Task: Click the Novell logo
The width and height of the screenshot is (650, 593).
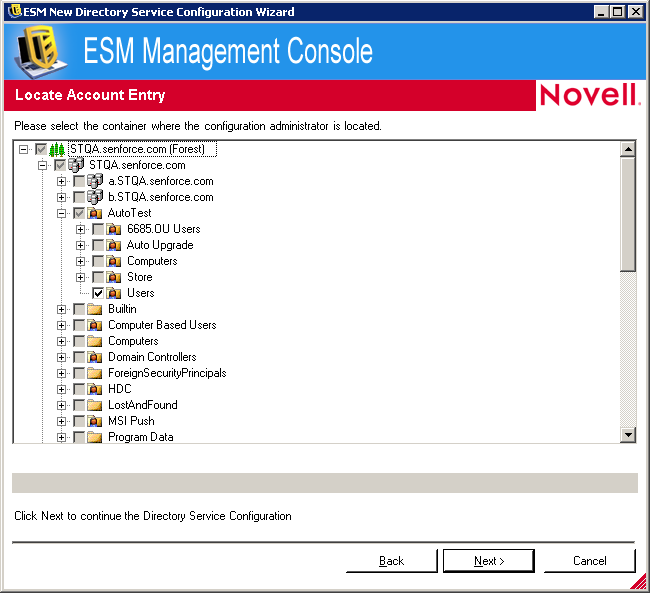Action: (x=590, y=95)
